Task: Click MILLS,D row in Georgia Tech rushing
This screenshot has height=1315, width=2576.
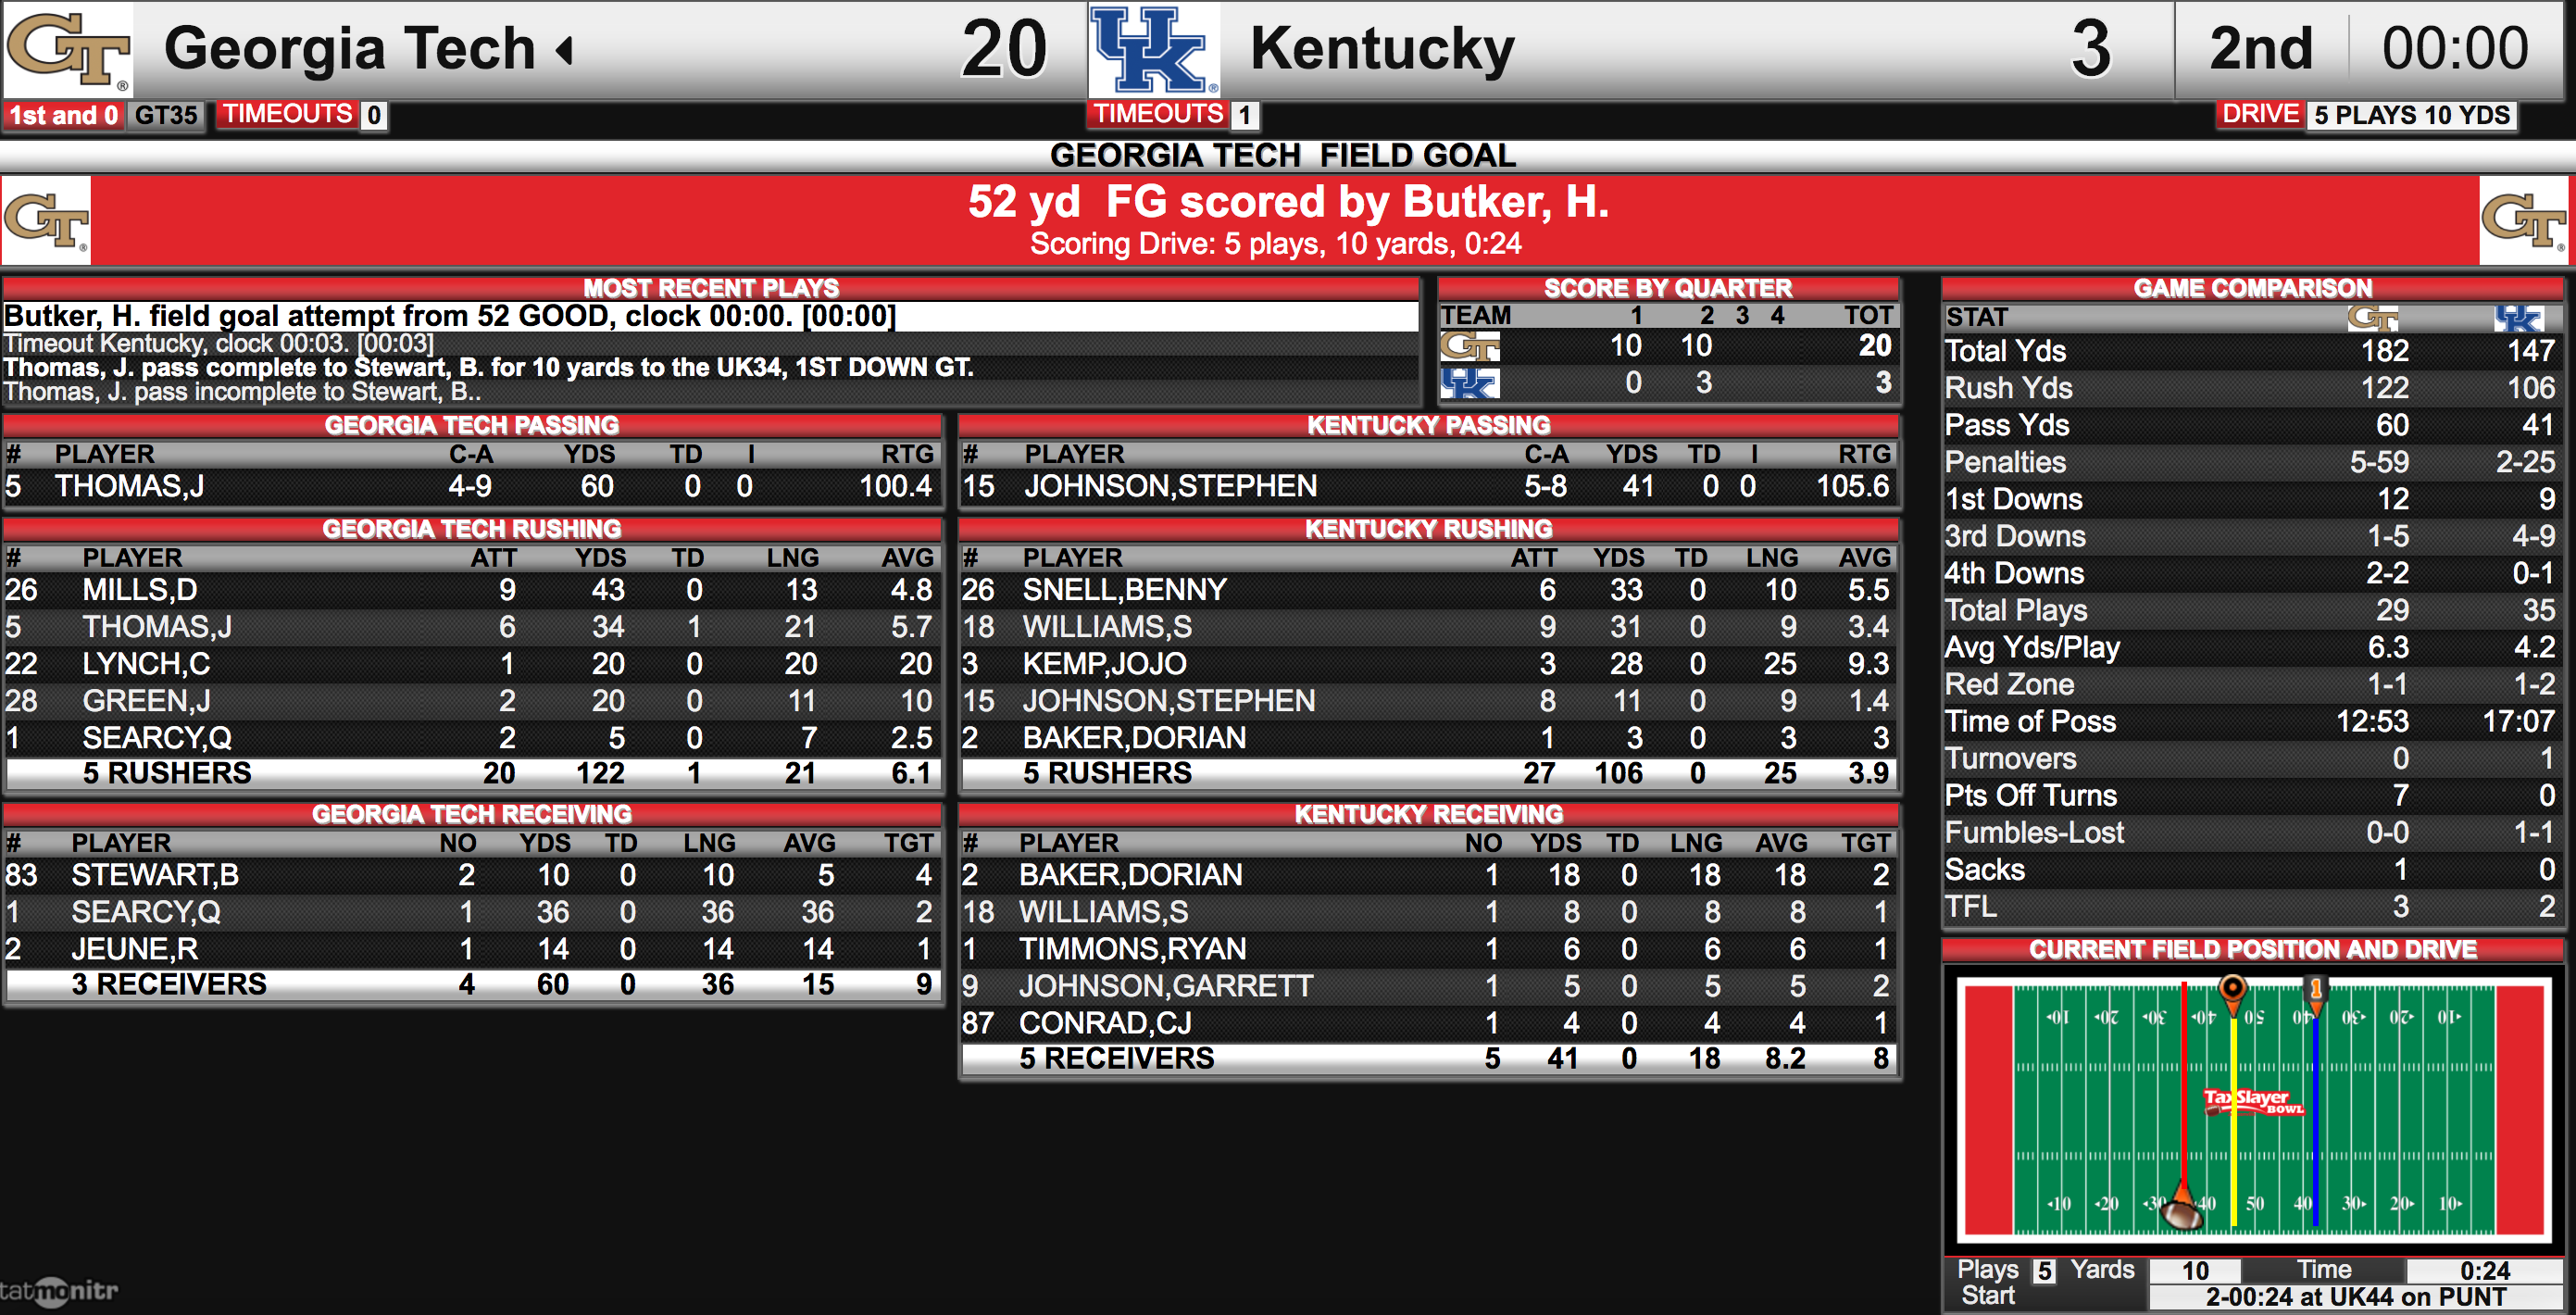Action: pyautogui.click(x=472, y=590)
